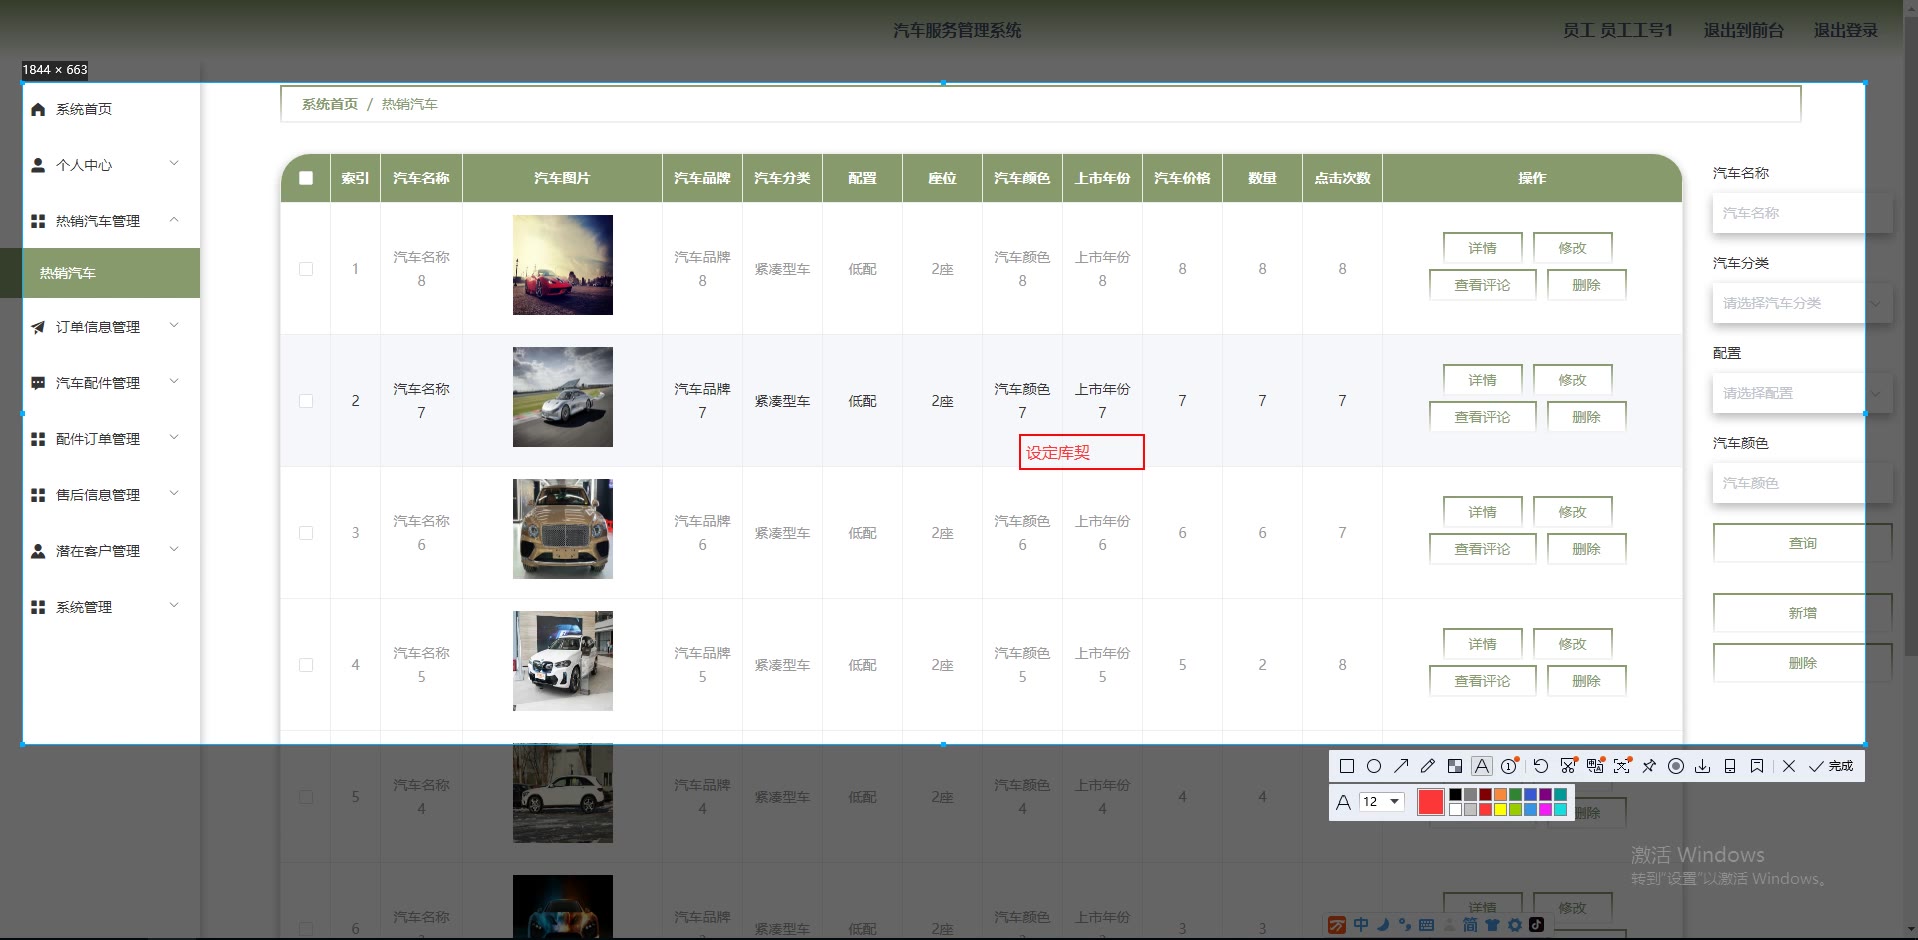Select the rectangle annotation tool

(x=1346, y=766)
